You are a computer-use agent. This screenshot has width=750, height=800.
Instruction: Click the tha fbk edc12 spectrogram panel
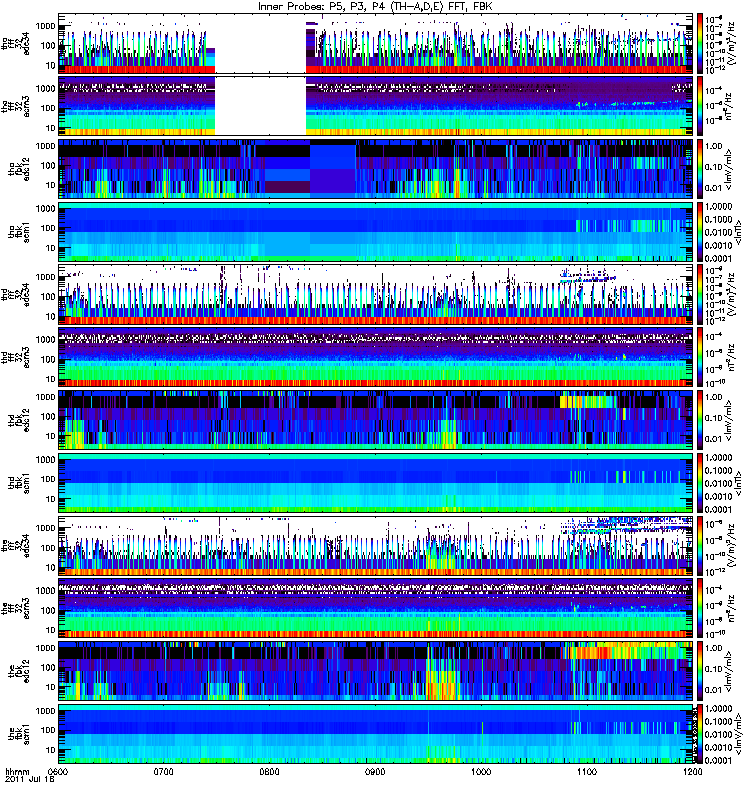coord(376,169)
